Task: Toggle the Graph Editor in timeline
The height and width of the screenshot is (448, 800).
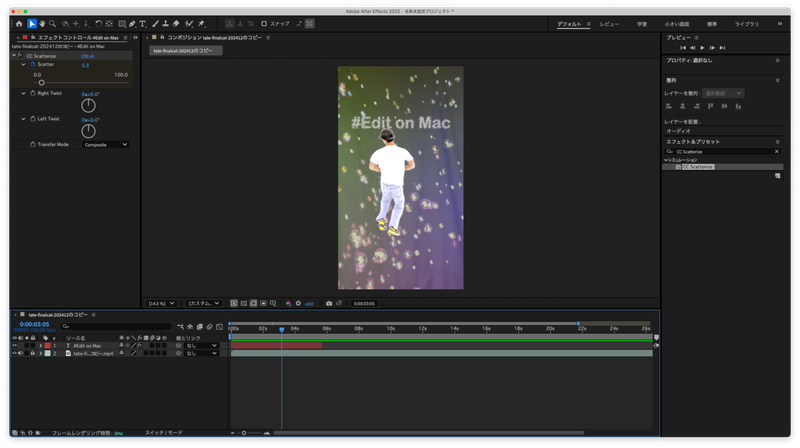Action: click(x=219, y=327)
